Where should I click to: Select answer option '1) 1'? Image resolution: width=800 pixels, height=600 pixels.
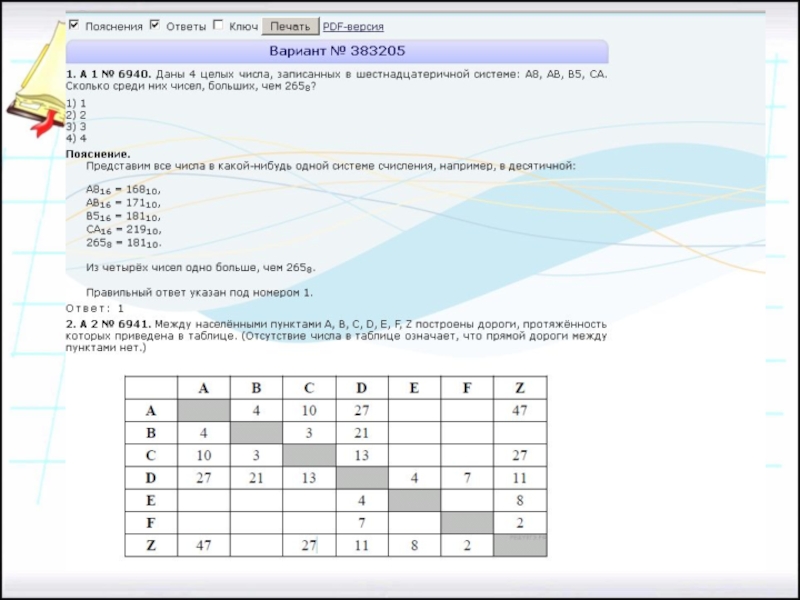(x=76, y=104)
